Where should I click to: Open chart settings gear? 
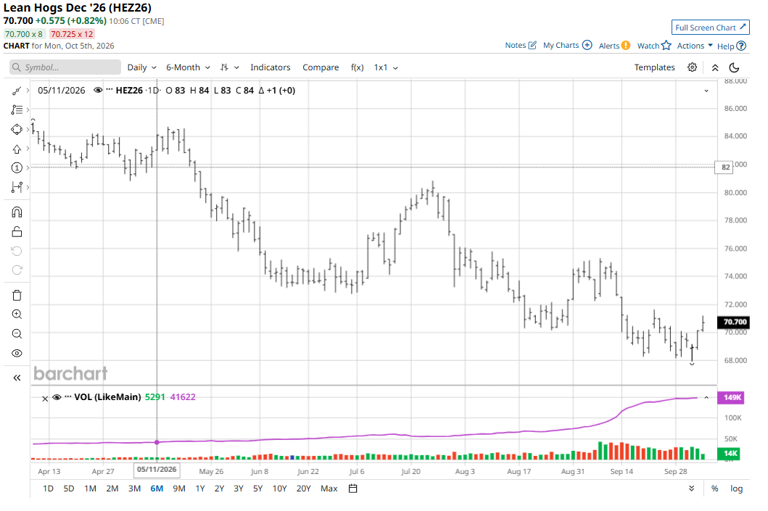click(692, 67)
